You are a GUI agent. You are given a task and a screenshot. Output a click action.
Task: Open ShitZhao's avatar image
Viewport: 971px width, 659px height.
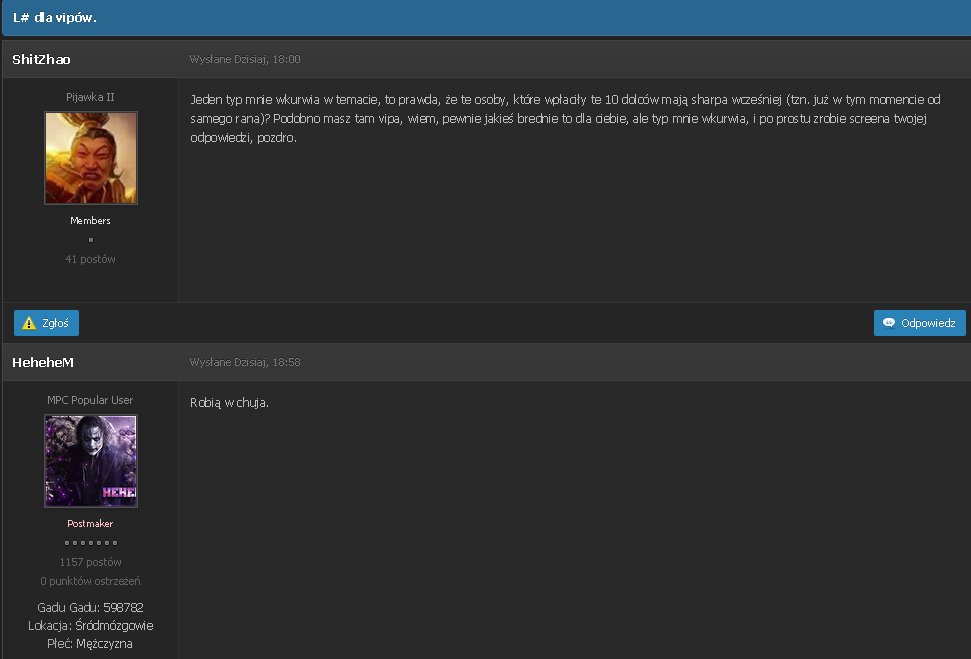(91, 158)
